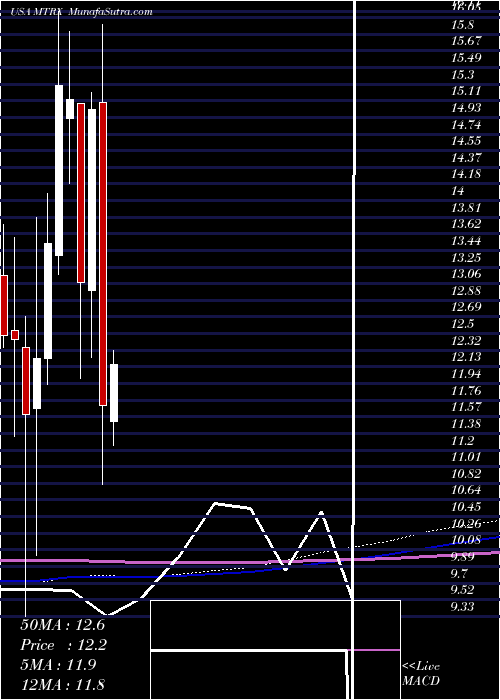Click the small red candlestick body near 12.4
This screenshot has width=500, height=700.
pyautogui.click(x=15, y=335)
